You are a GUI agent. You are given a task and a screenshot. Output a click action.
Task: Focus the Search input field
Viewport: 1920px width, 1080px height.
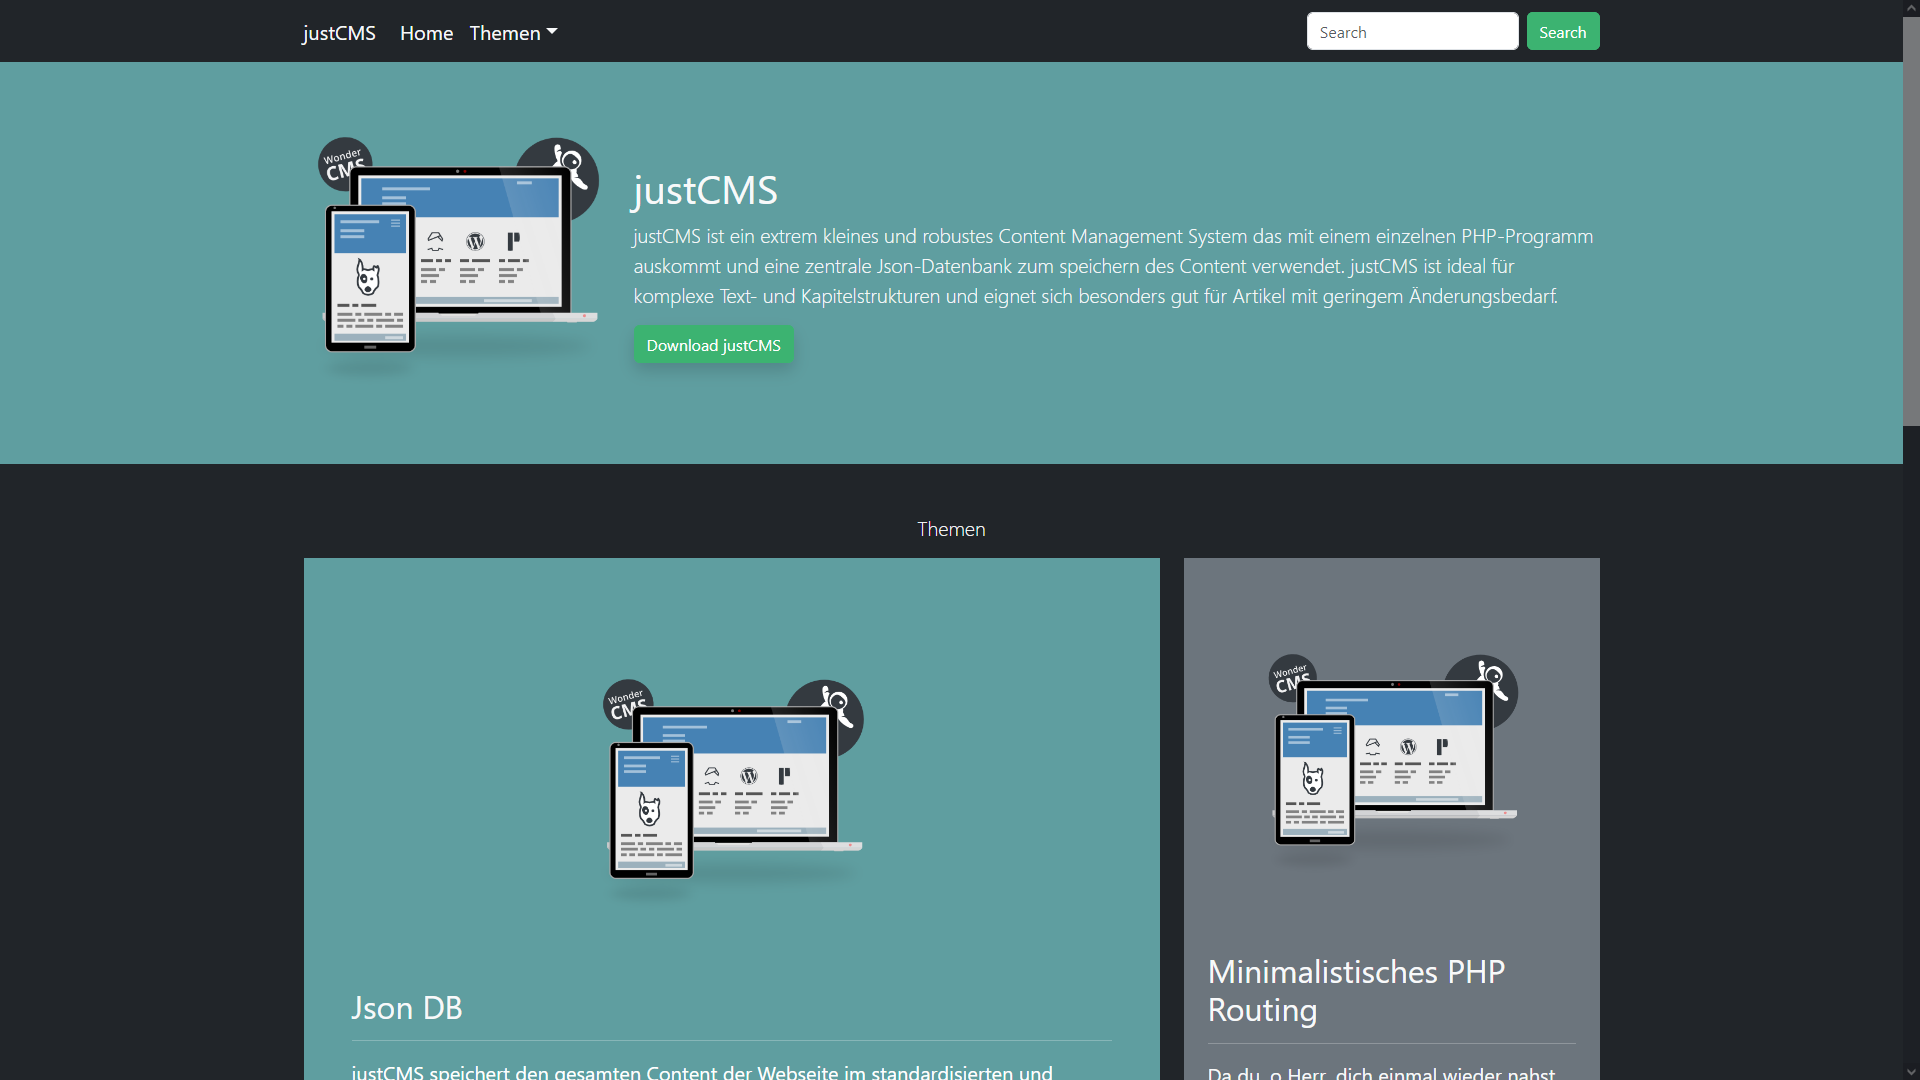click(x=1411, y=32)
